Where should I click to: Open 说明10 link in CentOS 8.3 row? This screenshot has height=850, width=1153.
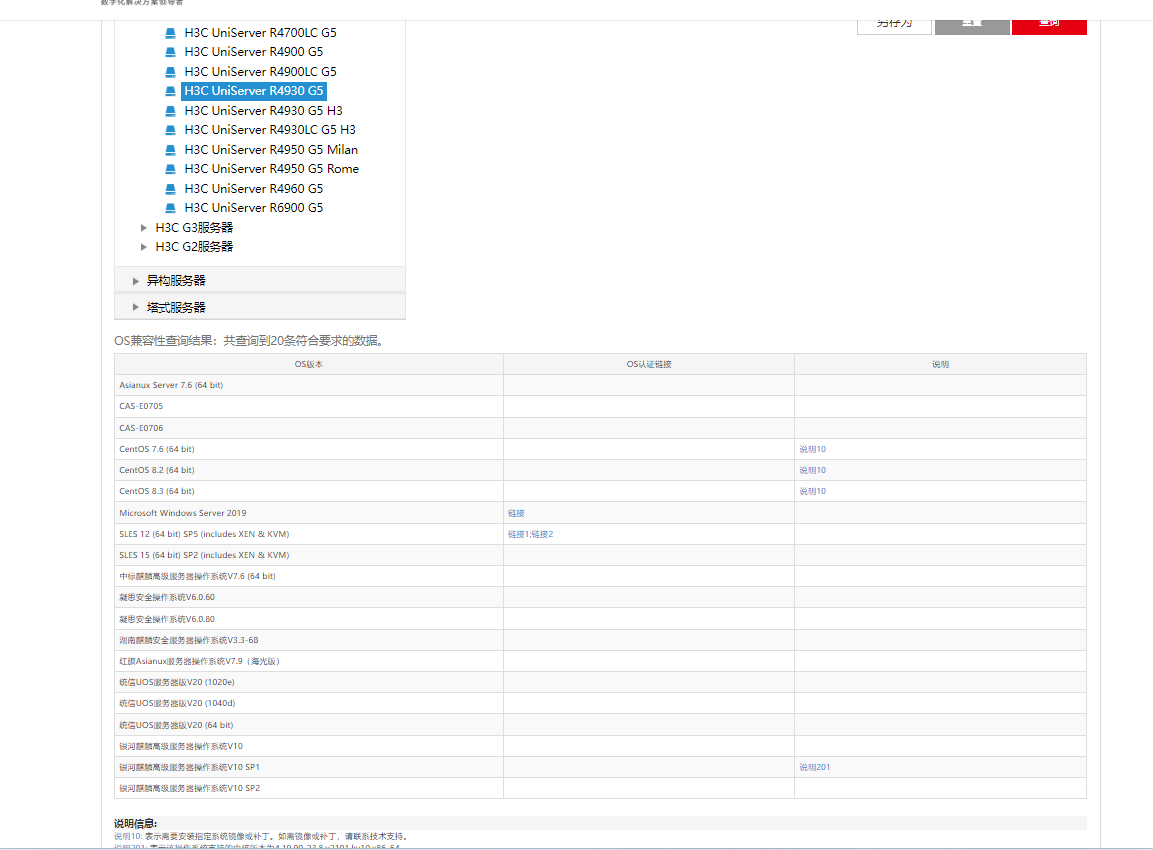pos(813,491)
